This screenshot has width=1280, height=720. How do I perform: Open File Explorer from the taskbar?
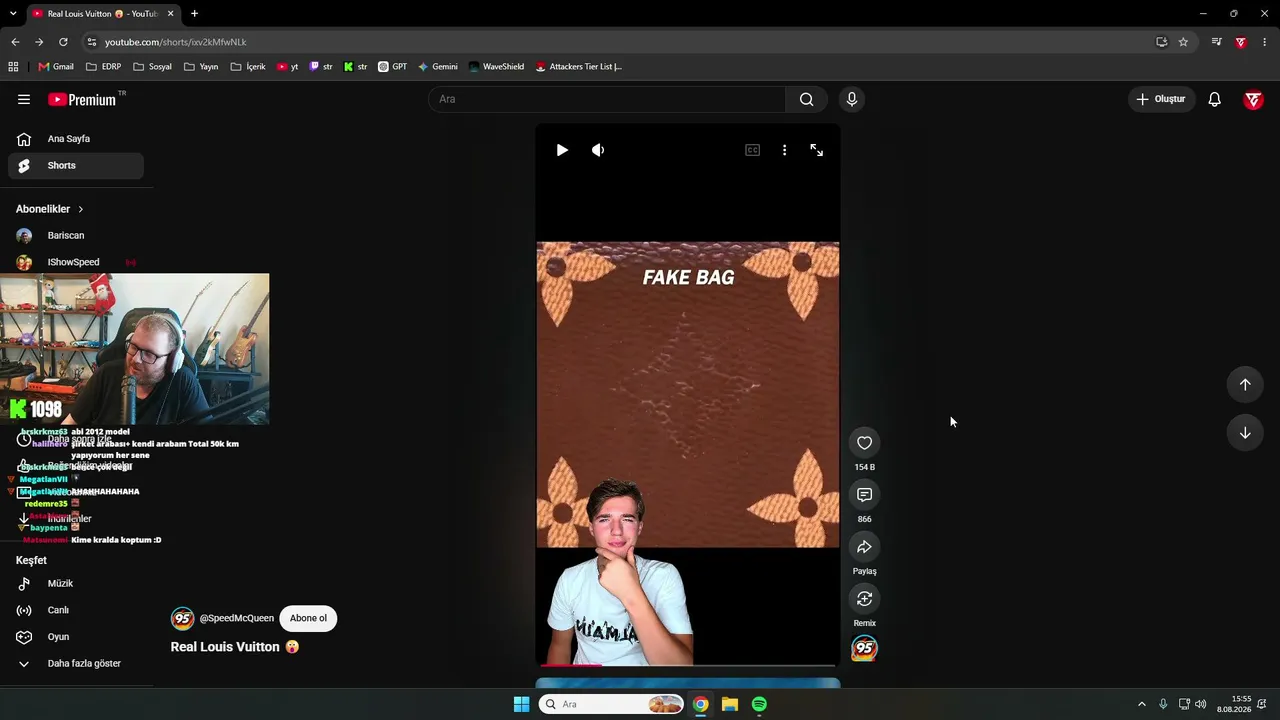(x=730, y=704)
